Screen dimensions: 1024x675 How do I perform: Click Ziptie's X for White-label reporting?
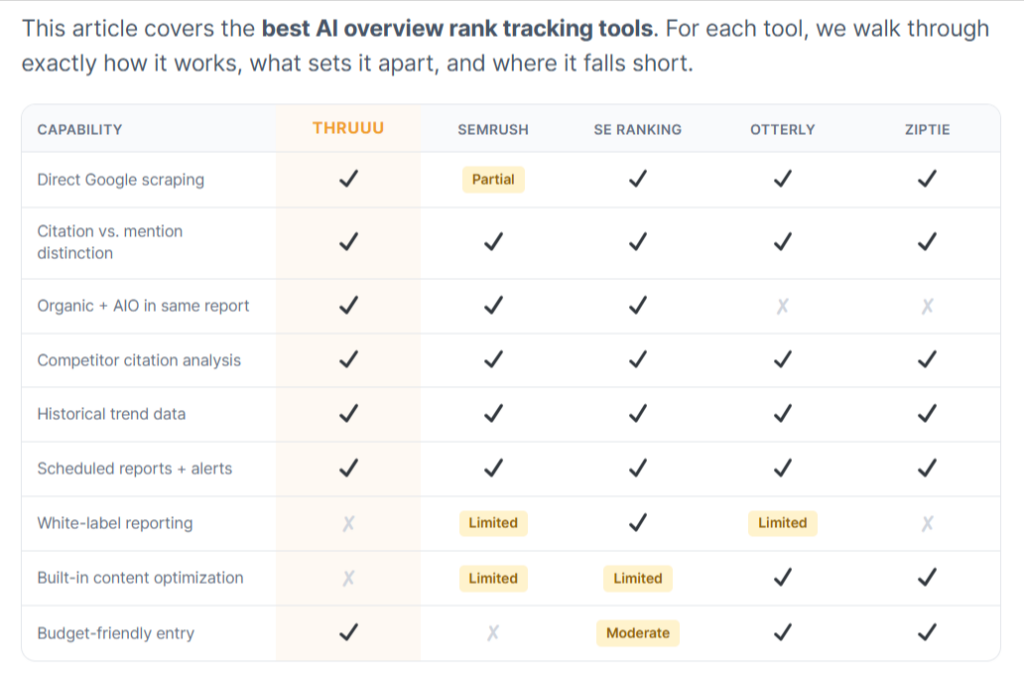[927, 523]
